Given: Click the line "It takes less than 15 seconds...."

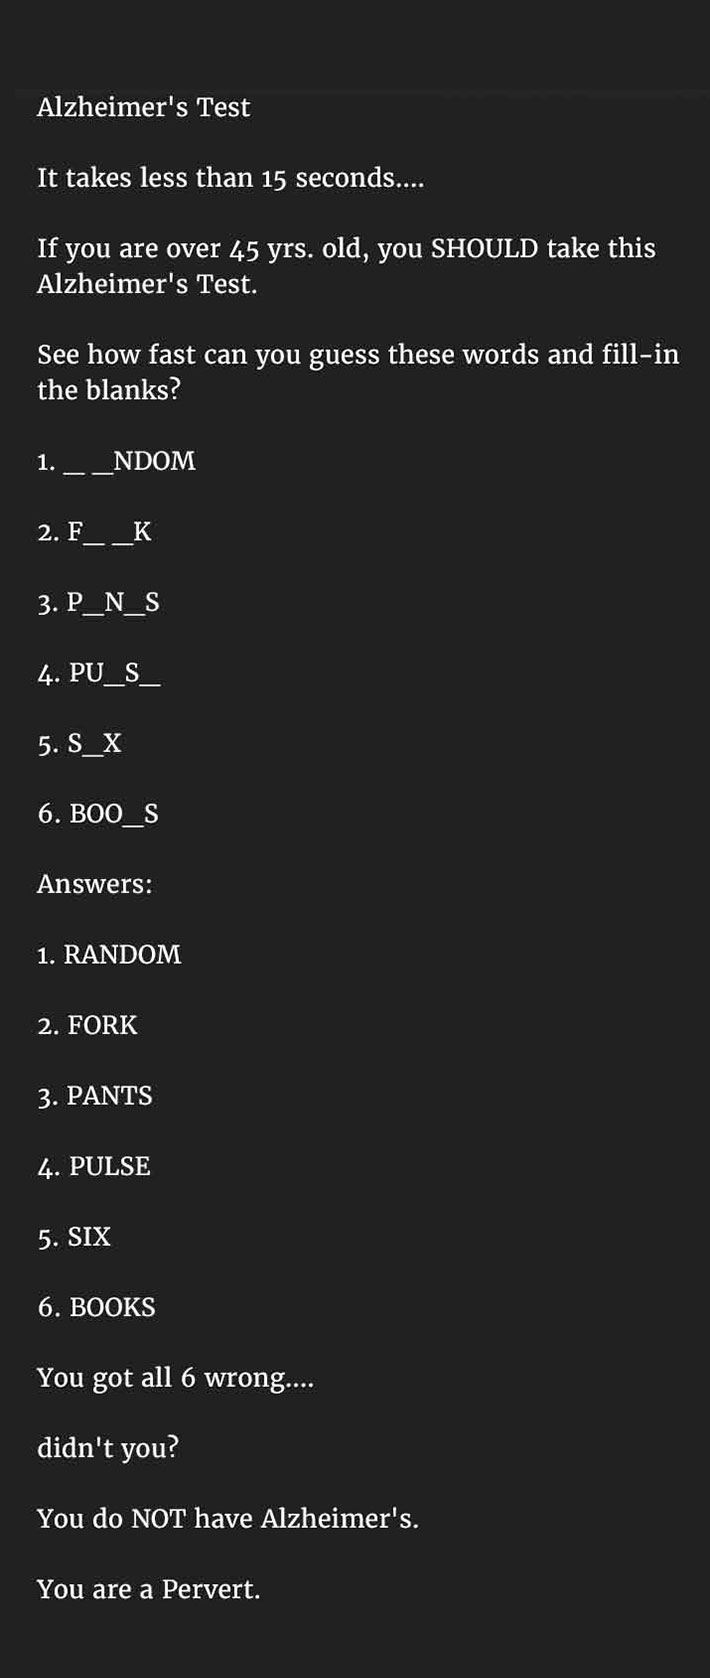Looking at the screenshot, I should coord(230,178).
